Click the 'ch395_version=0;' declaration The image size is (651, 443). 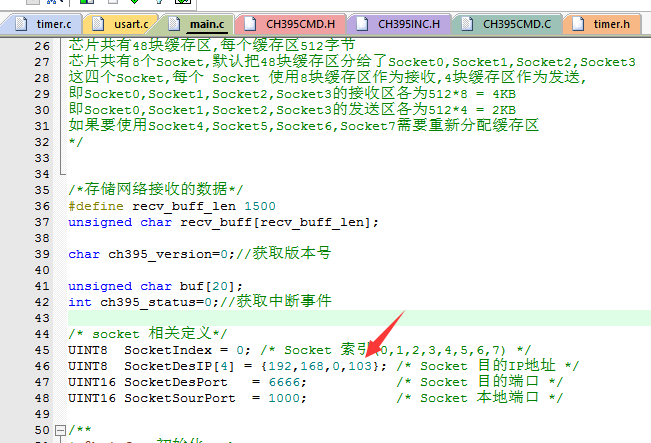pyautogui.click(x=172, y=254)
